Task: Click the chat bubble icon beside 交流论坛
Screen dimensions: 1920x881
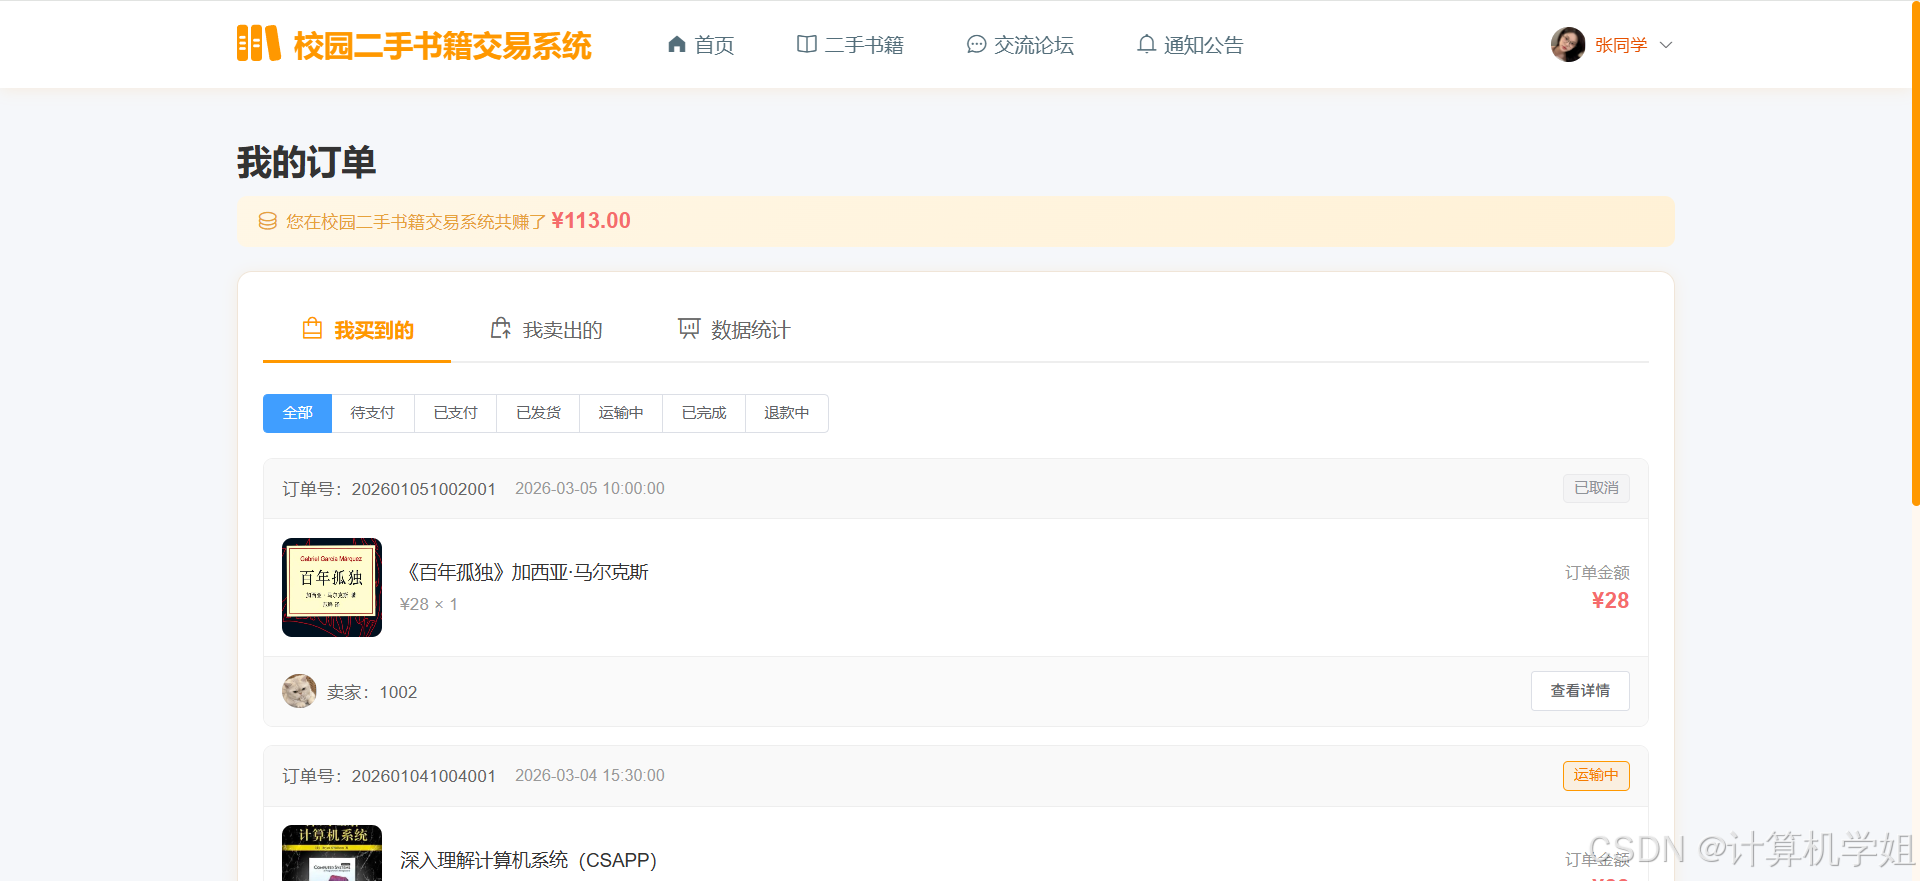Action: pyautogui.click(x=976, y=44)
